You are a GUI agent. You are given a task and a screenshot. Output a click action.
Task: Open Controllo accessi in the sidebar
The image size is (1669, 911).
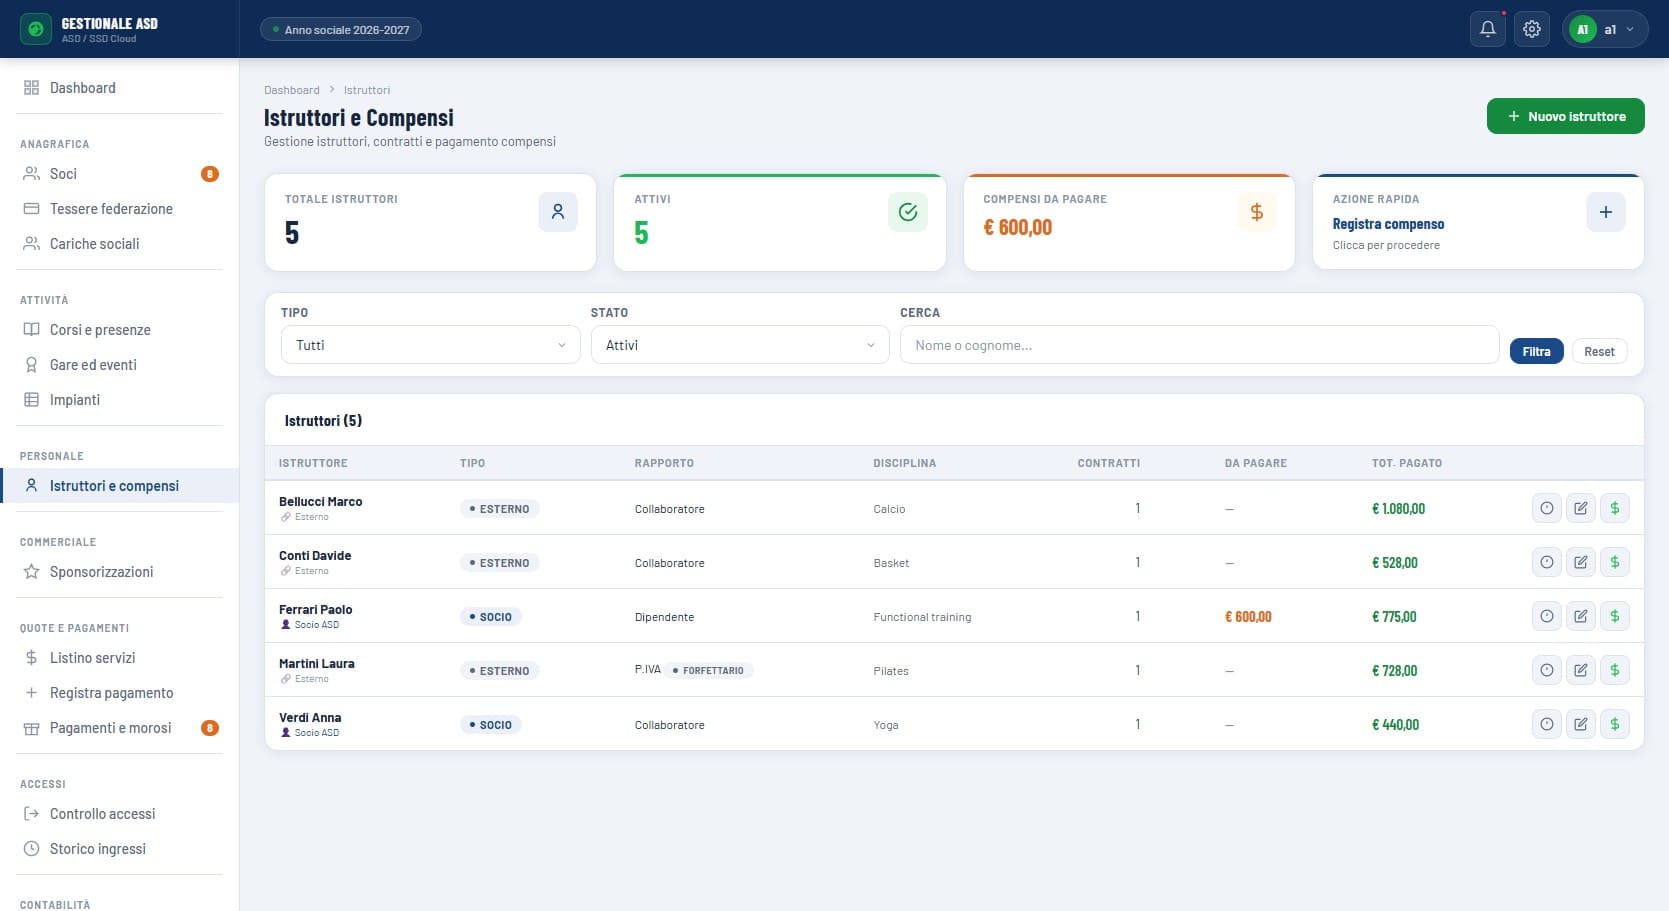120,814
